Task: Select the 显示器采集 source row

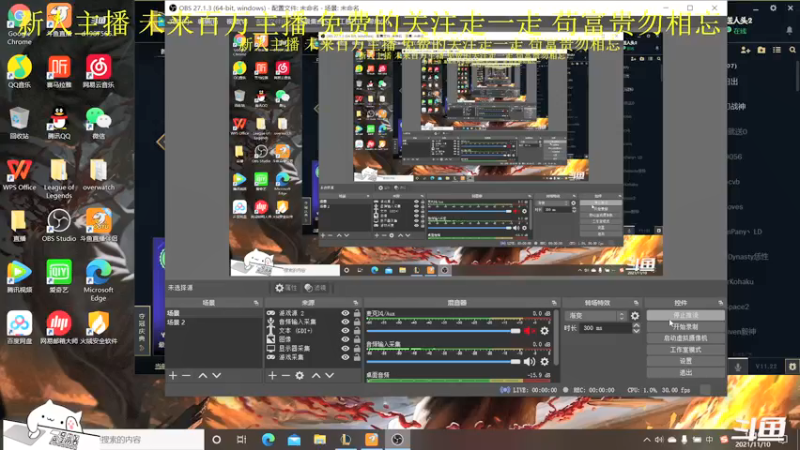Action: tap(313, 348)
